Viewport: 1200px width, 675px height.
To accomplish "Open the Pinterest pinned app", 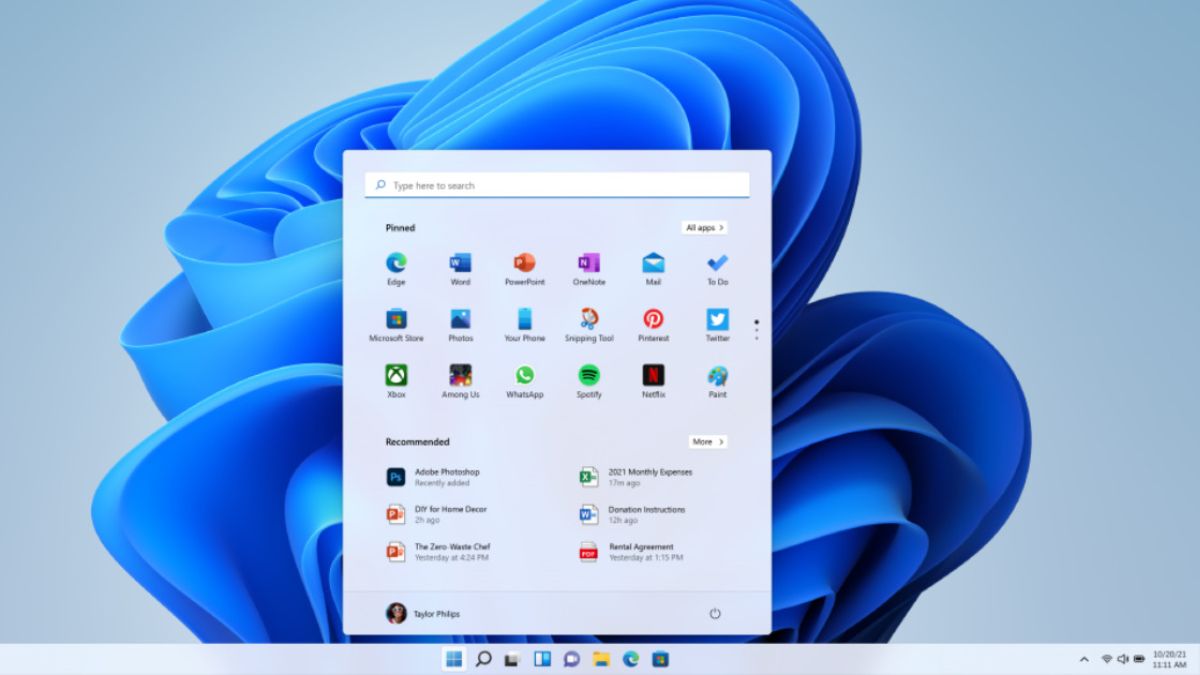I will (653, 325).
